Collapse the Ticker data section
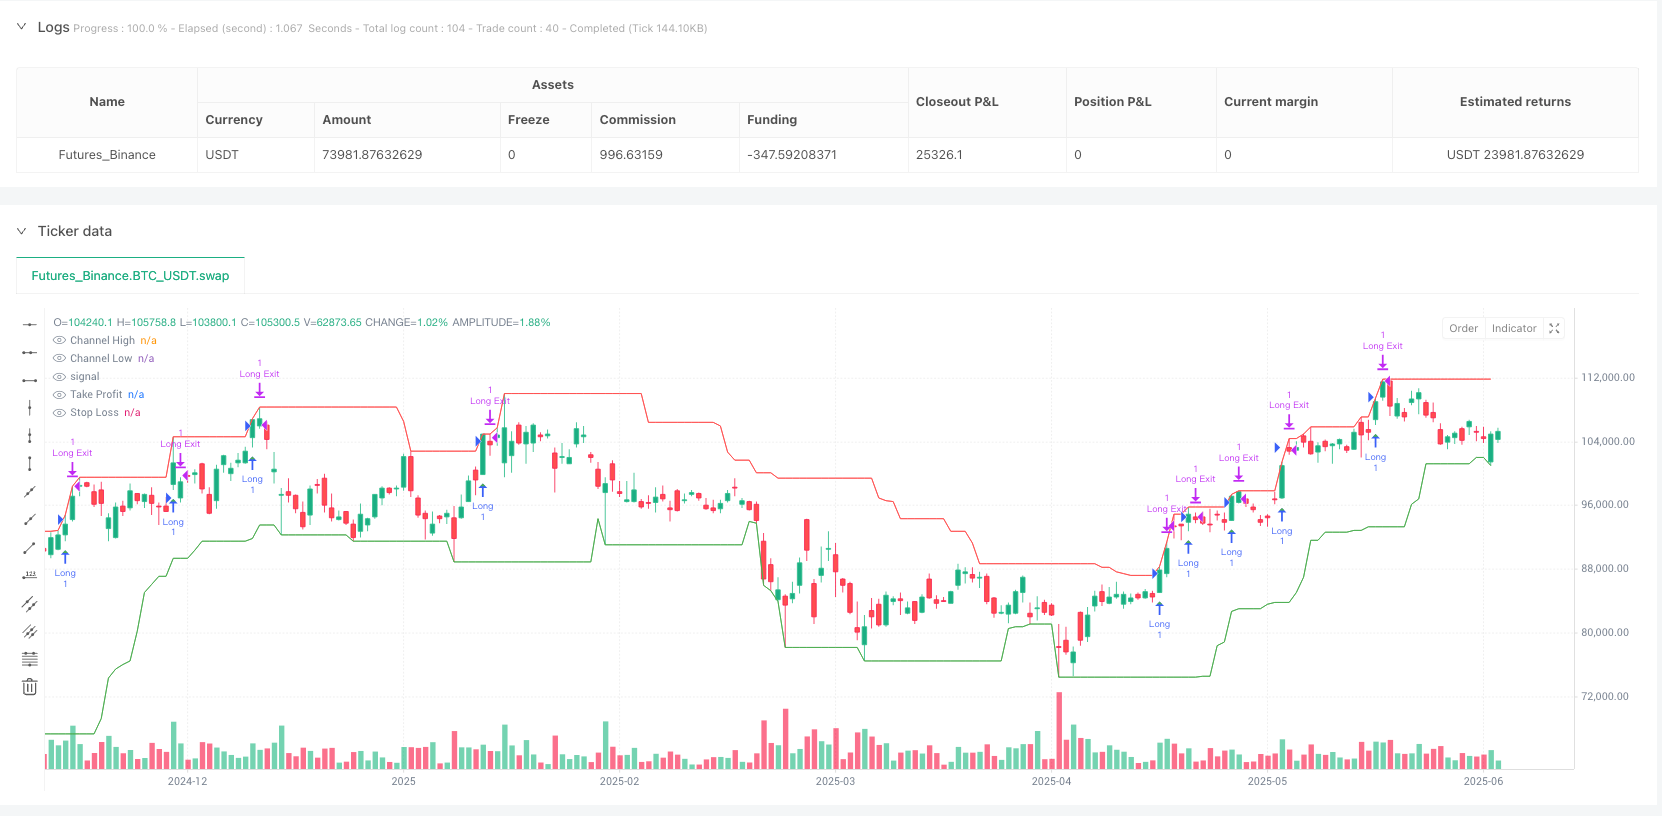 tap(21, 231)
